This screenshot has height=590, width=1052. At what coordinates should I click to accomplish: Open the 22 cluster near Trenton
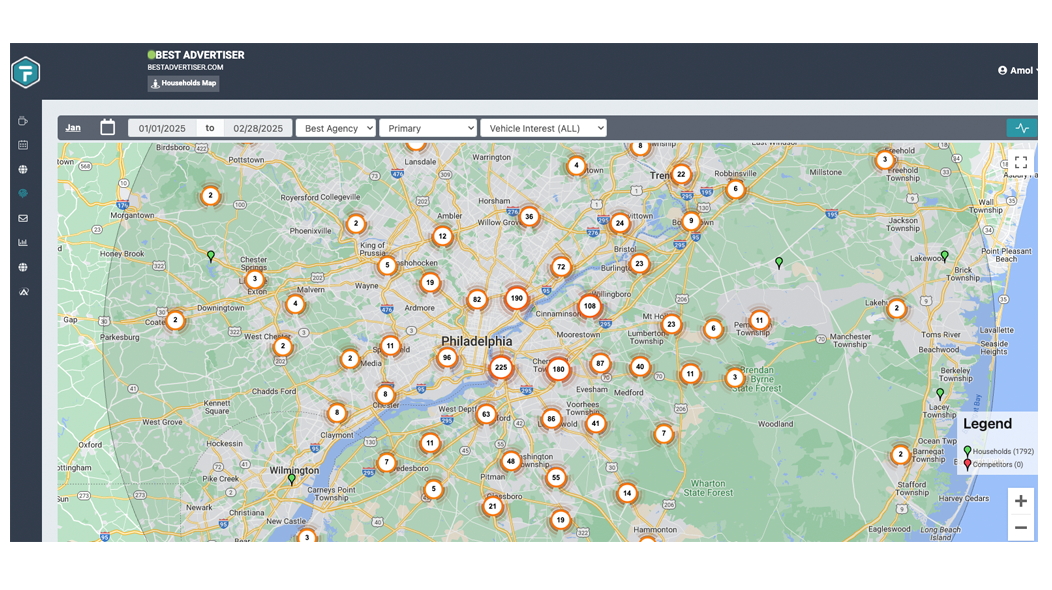pyautogui.click(x=681, y=175)
